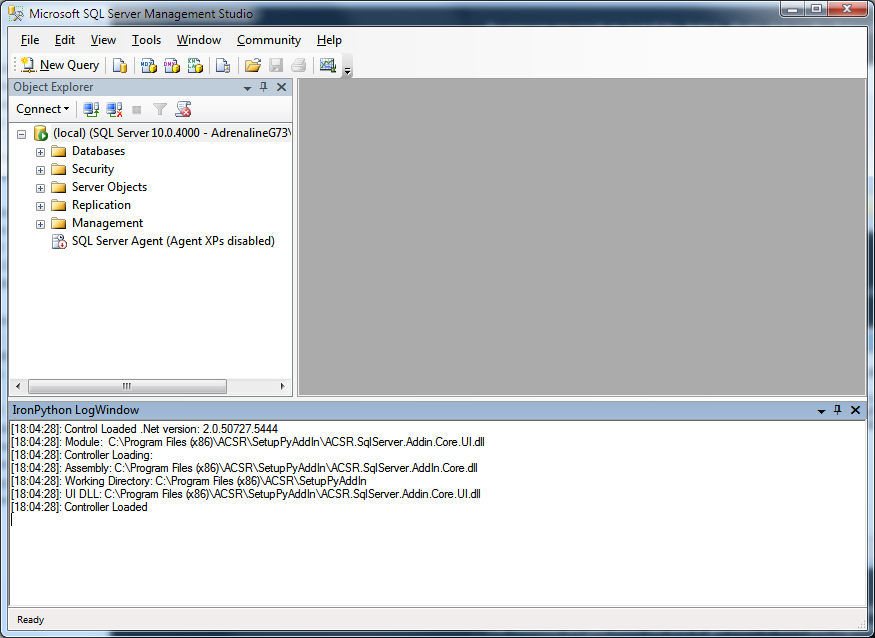Screen dimensions: 875x638
Task: Click the Disconnect icon in Object Explorer
Action: pyautogui.click(x=114, y=109)
